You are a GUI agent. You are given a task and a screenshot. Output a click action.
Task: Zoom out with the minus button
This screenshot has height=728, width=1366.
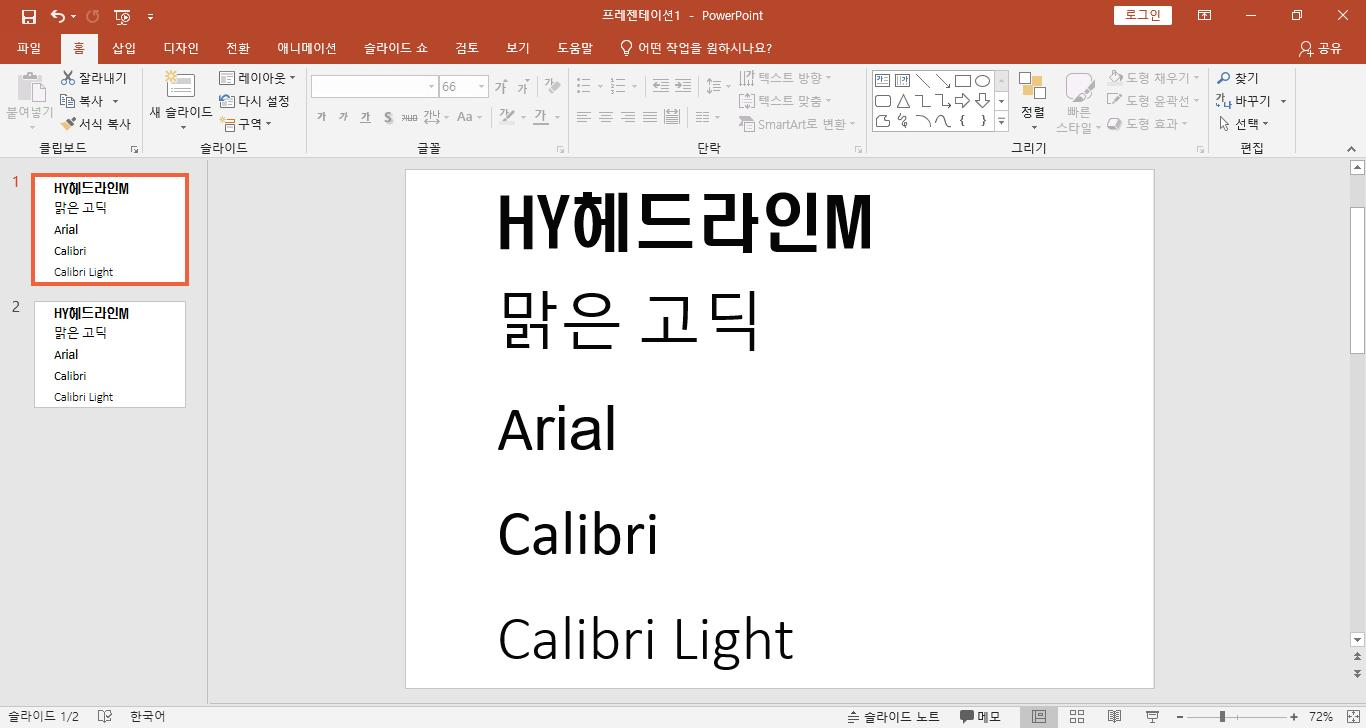pos(1180,716)
